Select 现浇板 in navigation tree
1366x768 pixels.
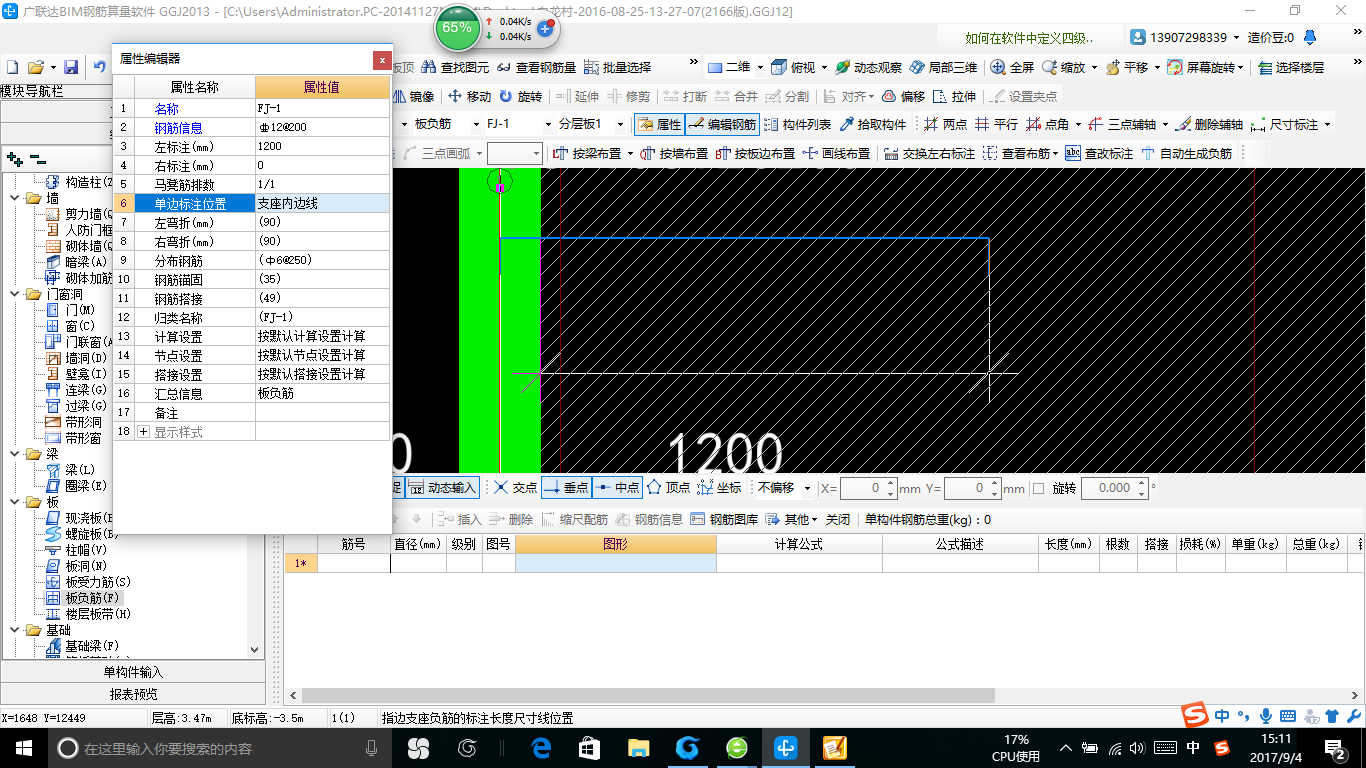tap(80, 518)
